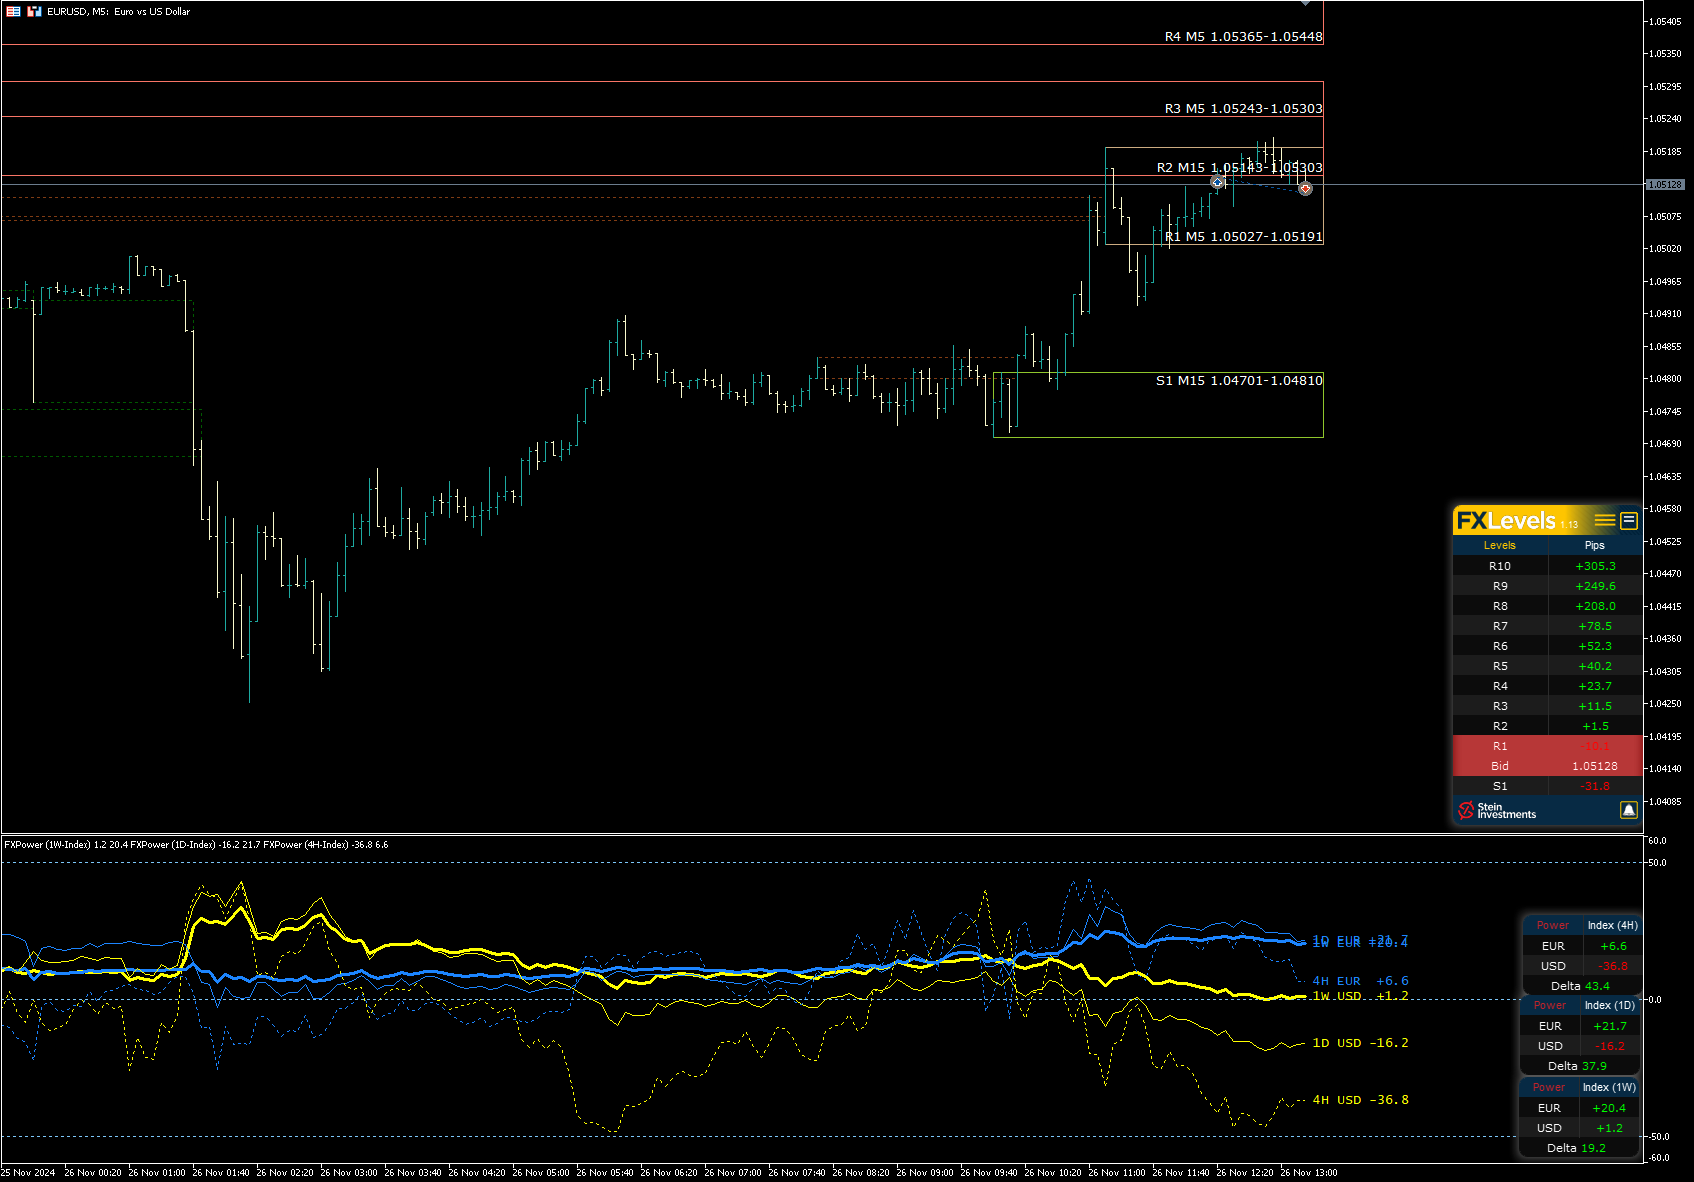
Task: Click the FXLevels title bar logo
Action: coord(1506,520)
